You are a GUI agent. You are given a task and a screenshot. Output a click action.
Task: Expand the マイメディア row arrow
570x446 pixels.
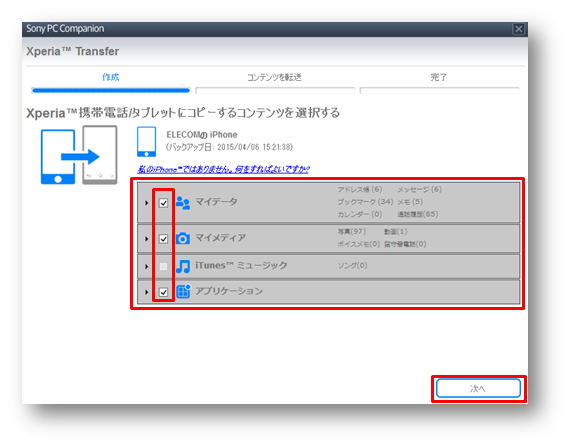click(x=146, y=239)
